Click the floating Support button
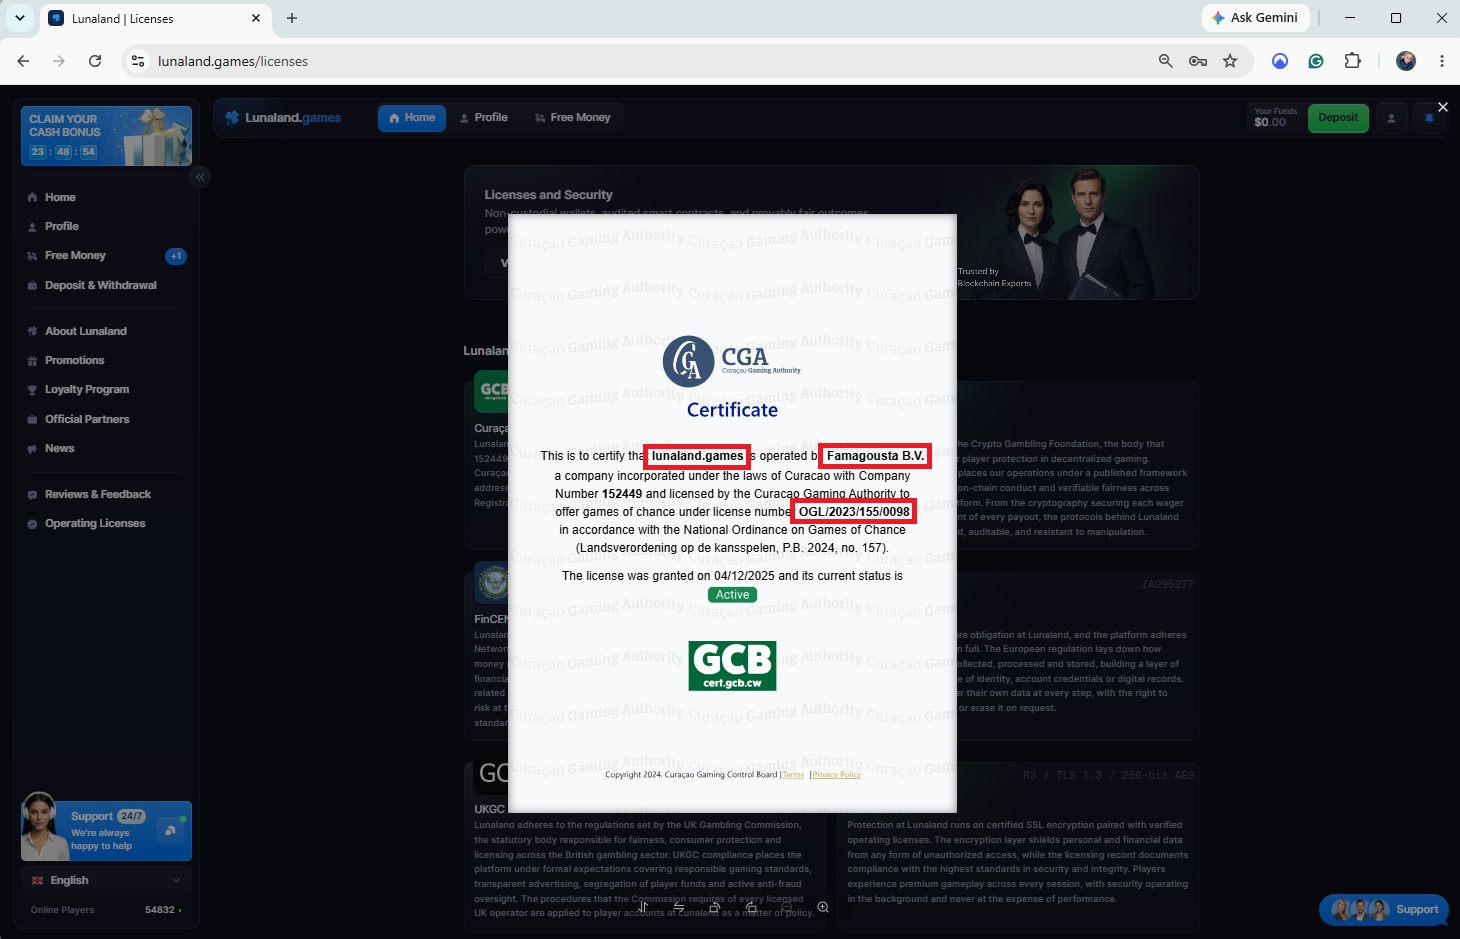The width and height of the screenshot is (1460, 939). (x=1384, y=910)
